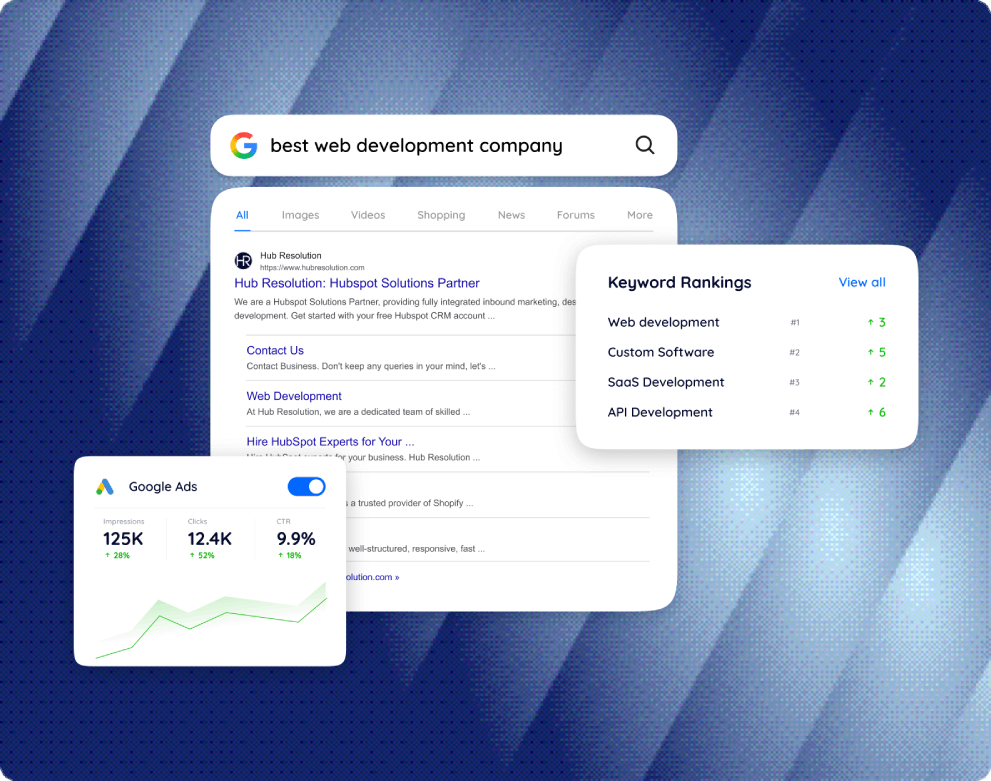
Task: Open Hub Resolution: Hubspot Solutions Partner result
Action: pos(357,283)
